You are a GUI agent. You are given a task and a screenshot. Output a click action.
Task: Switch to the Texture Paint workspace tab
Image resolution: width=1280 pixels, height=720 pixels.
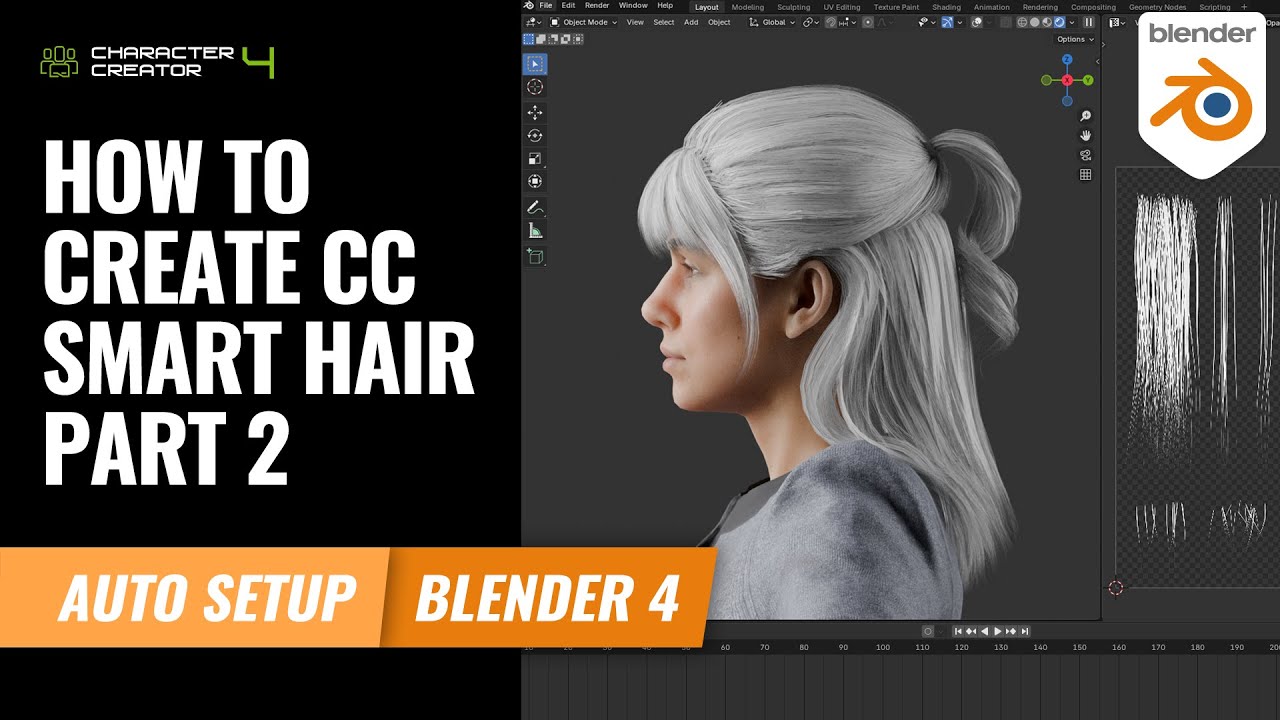[x=896, y=7]
